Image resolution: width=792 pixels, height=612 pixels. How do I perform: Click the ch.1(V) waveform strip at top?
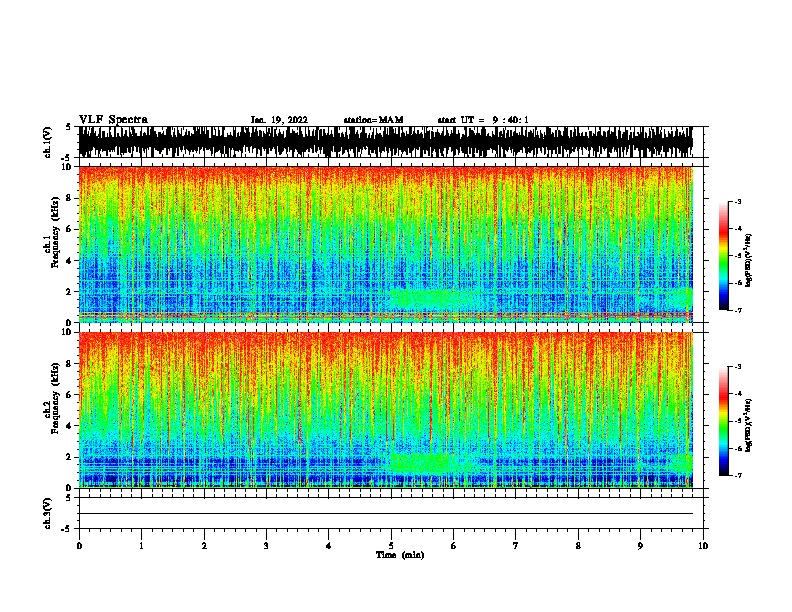(x=386, y=142)
